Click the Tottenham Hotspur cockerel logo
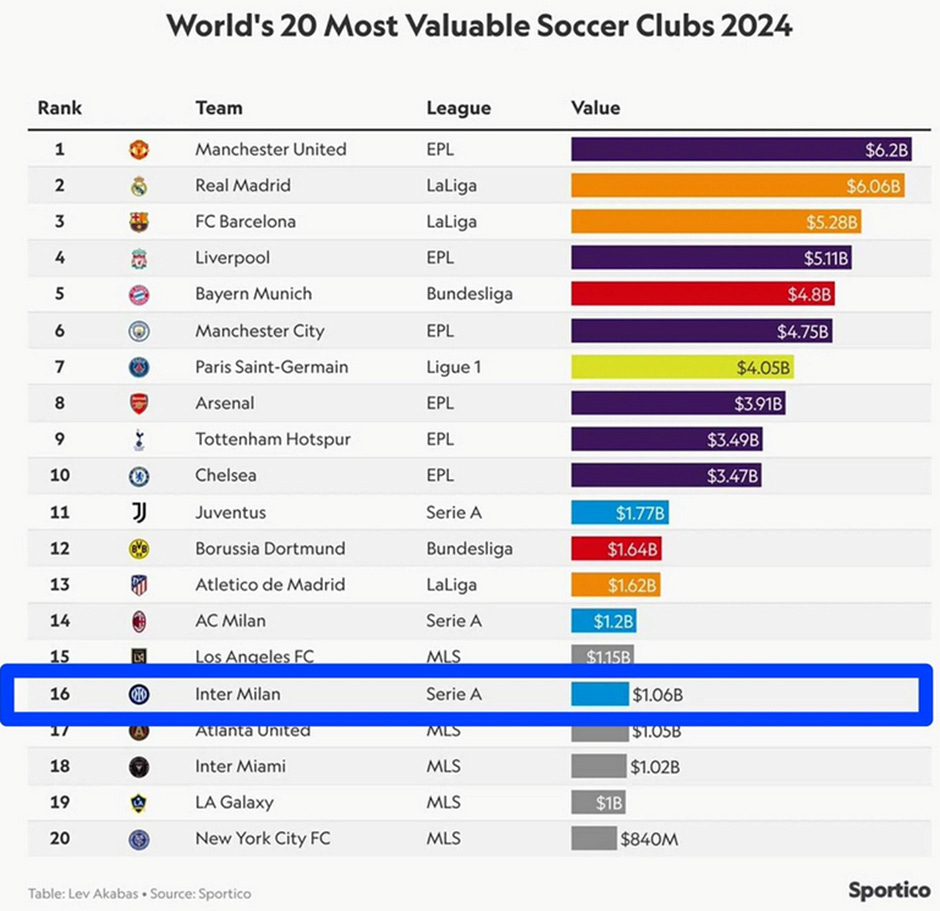 (x=139, y=439)
